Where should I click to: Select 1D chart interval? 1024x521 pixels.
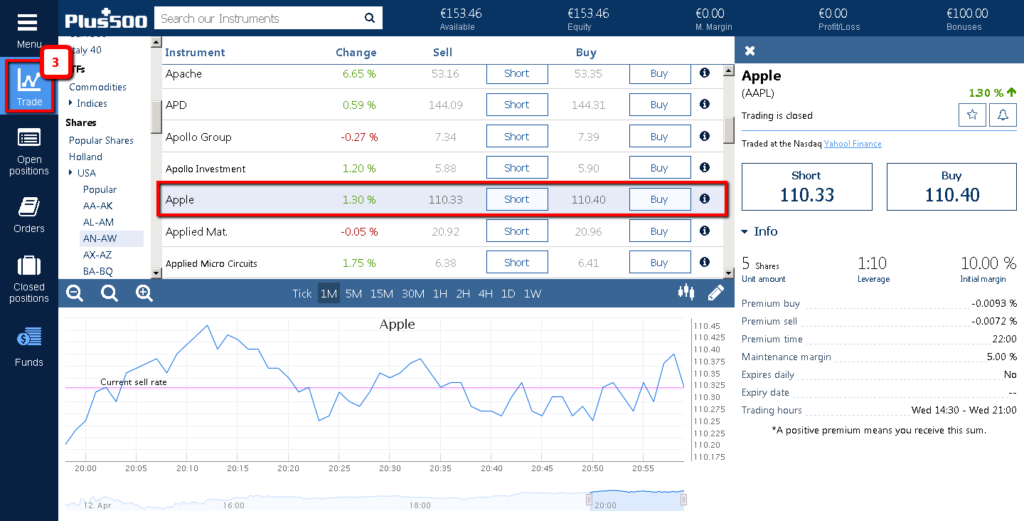[x=508, y=294]
